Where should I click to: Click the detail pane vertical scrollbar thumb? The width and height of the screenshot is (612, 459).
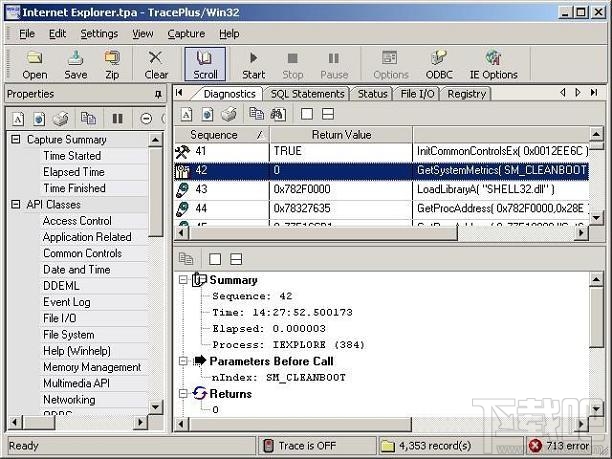(596, 317)
